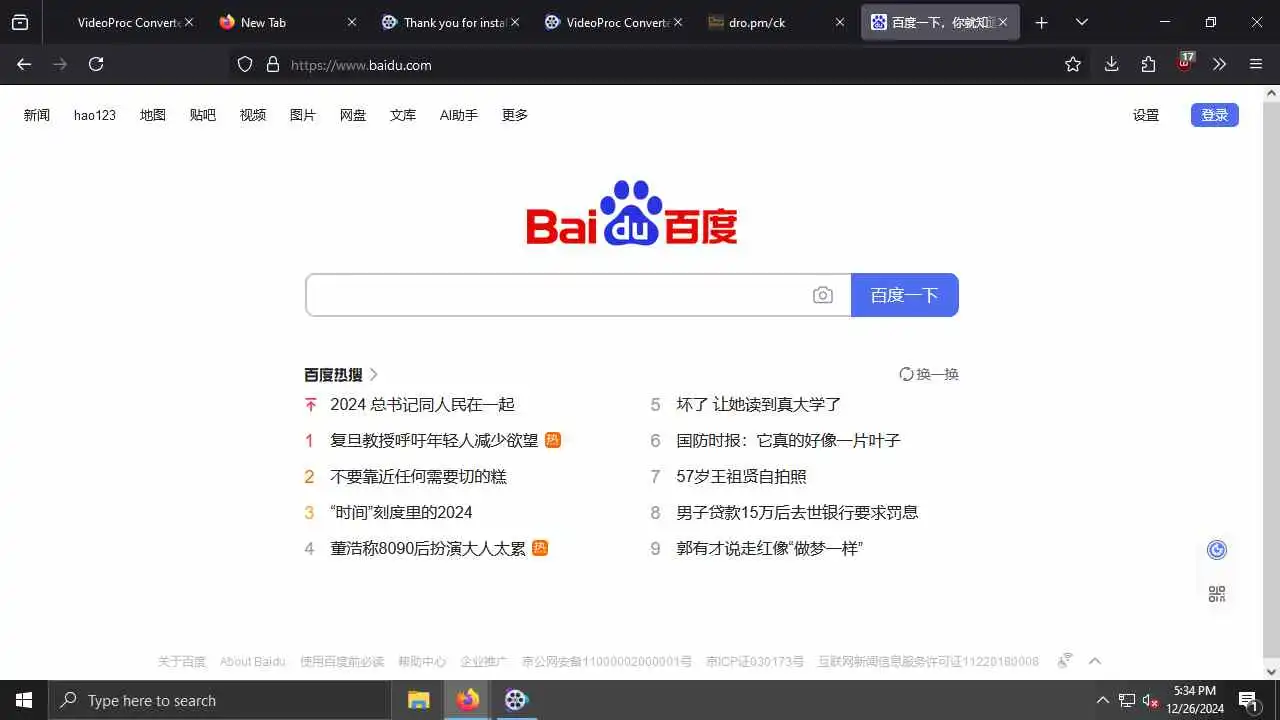Viewport: 1280px width, 720px height.
Task: Click the site padlock icon
Action: (273, 64)
